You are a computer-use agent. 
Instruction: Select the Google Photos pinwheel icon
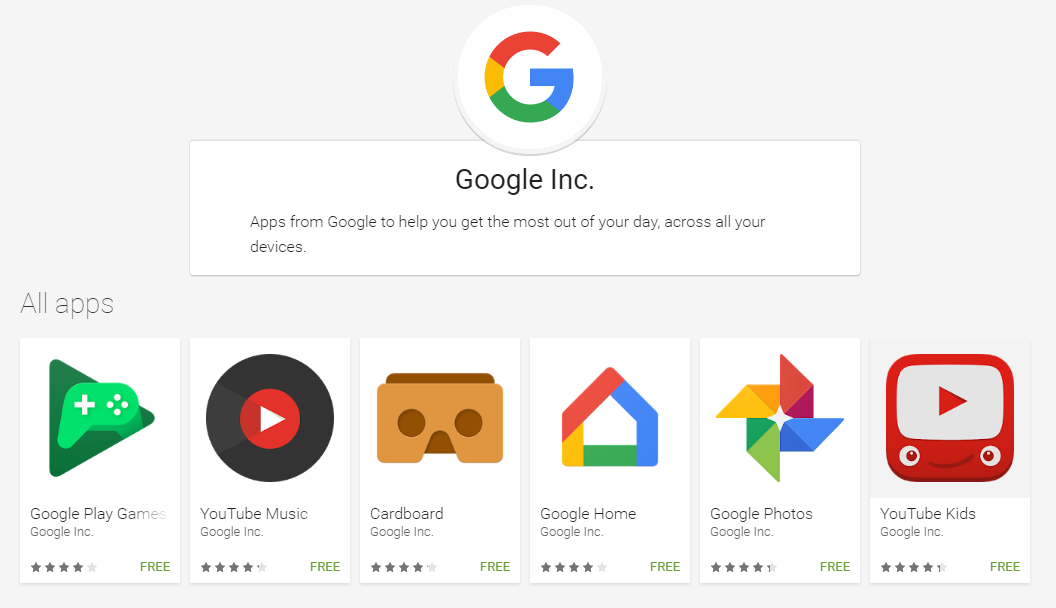click(780, 418)
